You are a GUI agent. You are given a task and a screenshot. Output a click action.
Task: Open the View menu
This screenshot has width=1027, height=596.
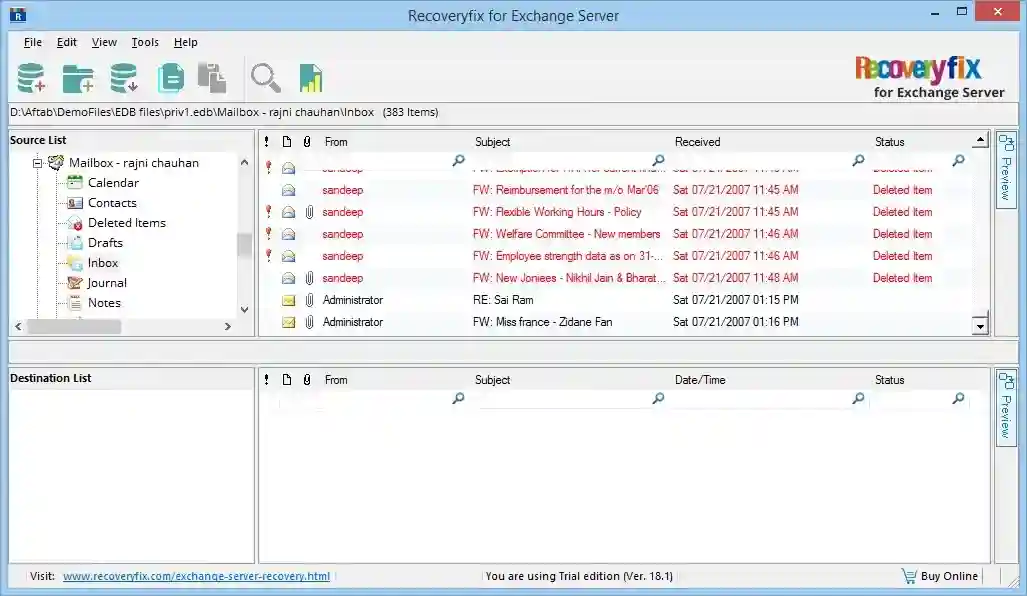click(x=104, y=42)
